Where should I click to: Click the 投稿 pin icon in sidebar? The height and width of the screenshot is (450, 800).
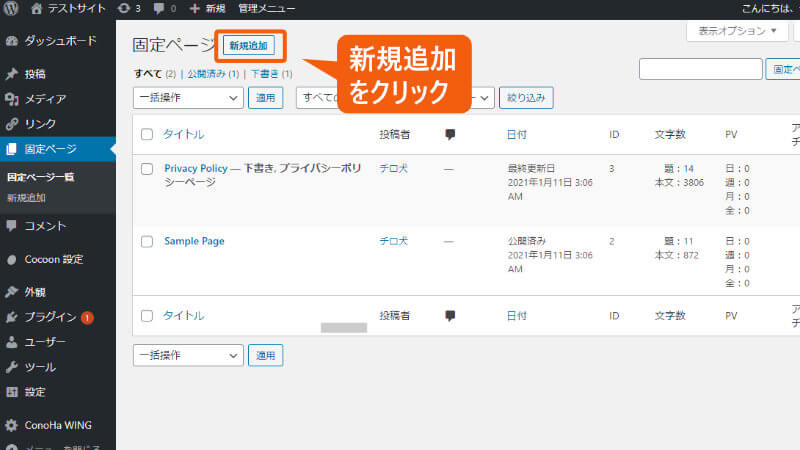point(12,74)
